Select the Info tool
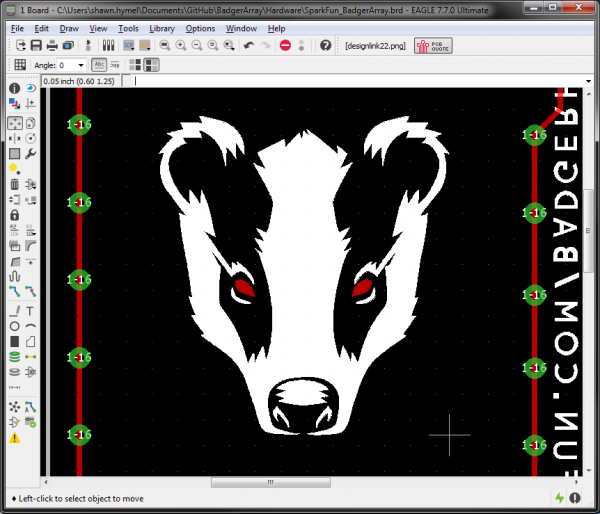This screenshot has width=600, height=514. [x=15, y=88]
